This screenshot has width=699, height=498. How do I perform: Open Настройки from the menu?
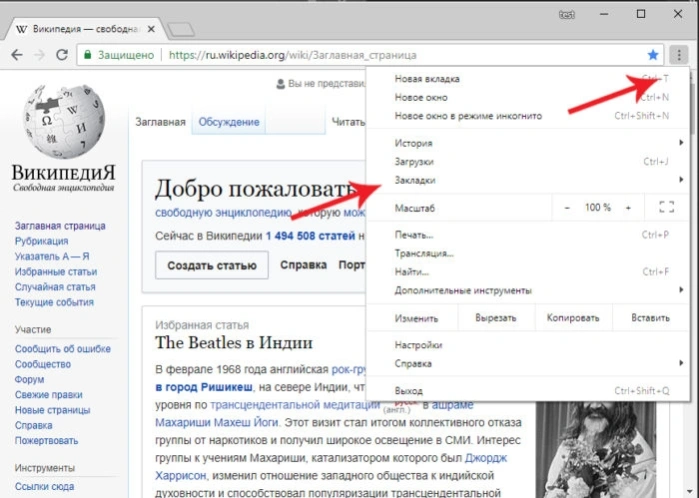click(x=528, y=345)
